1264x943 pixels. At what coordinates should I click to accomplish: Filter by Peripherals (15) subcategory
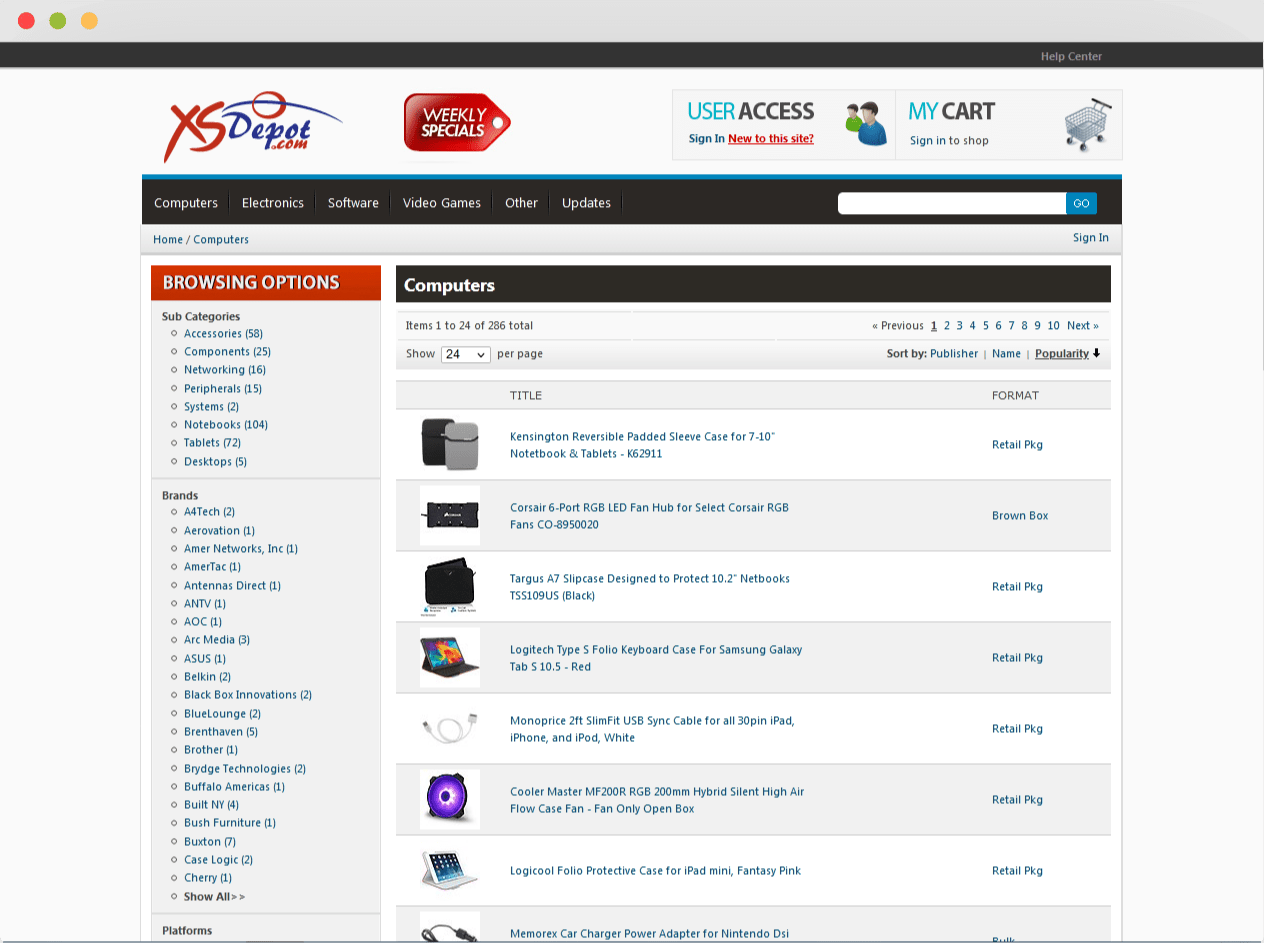(x=223, y=389)
